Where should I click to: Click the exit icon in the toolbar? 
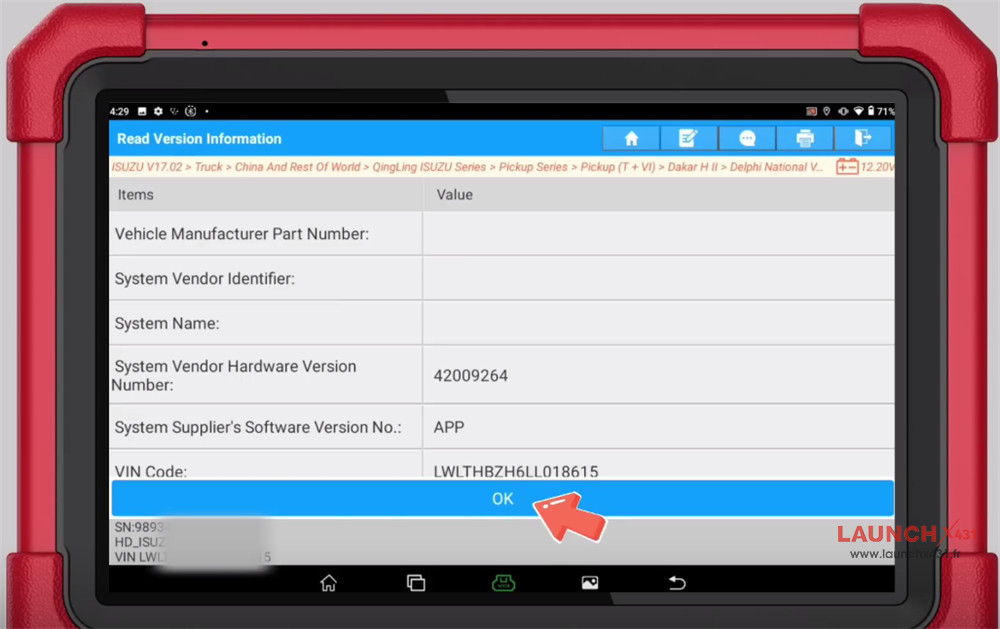click(x=862, y=138)
